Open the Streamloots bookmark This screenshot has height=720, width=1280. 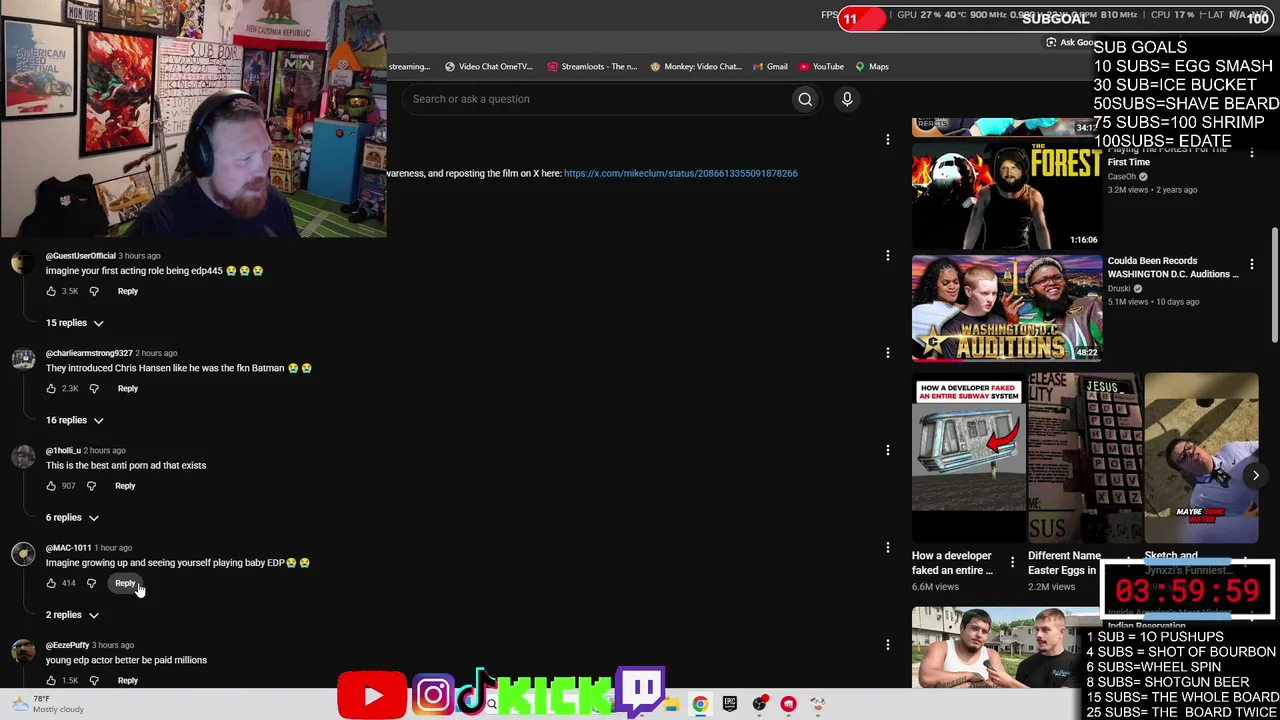tap(592, 67)
